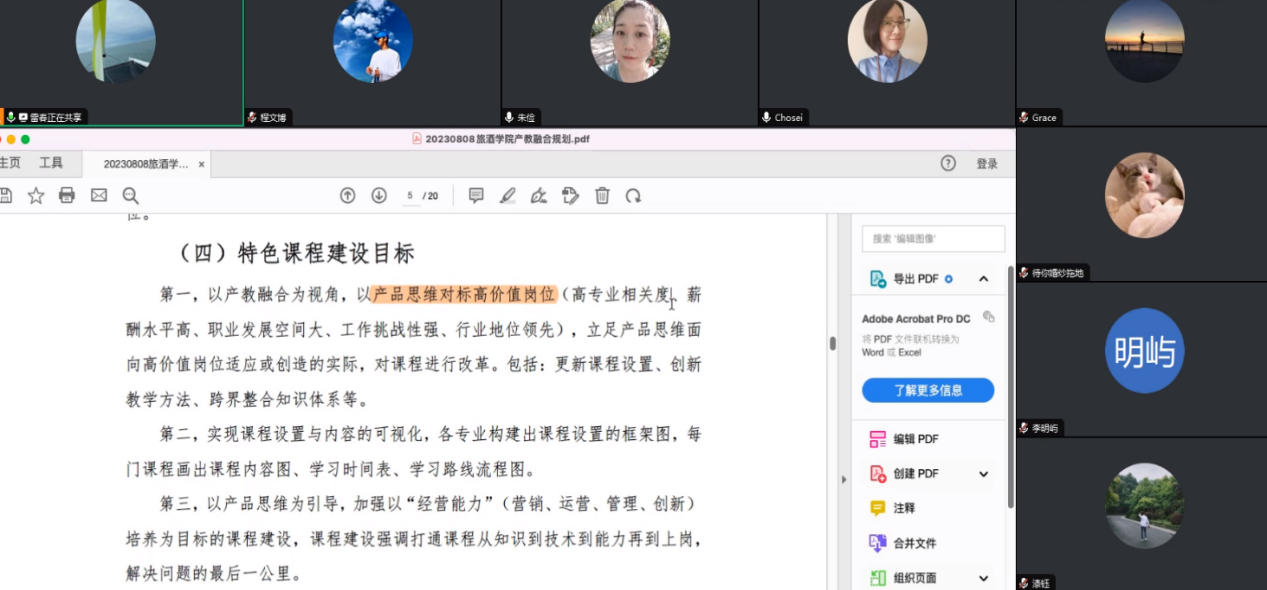The image size is (1267, 590).
Task: Select the highlighter pen tool
Action: tap(508, 196)
